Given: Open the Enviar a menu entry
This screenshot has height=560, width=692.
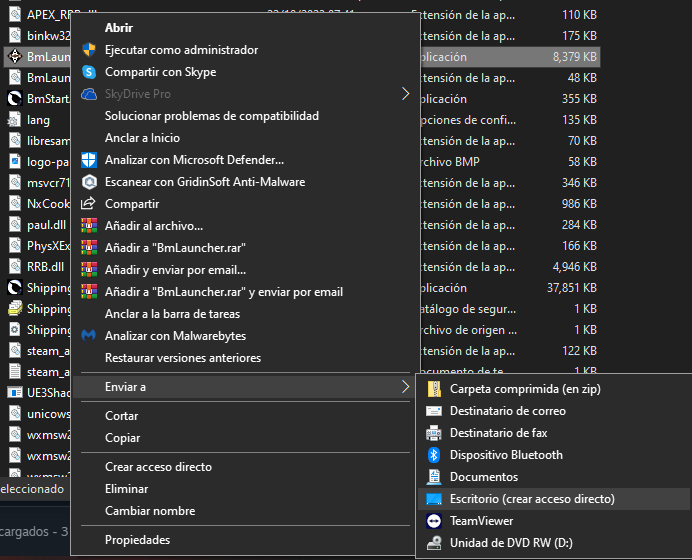Looking at the screenshot, I should pos(244,387).
